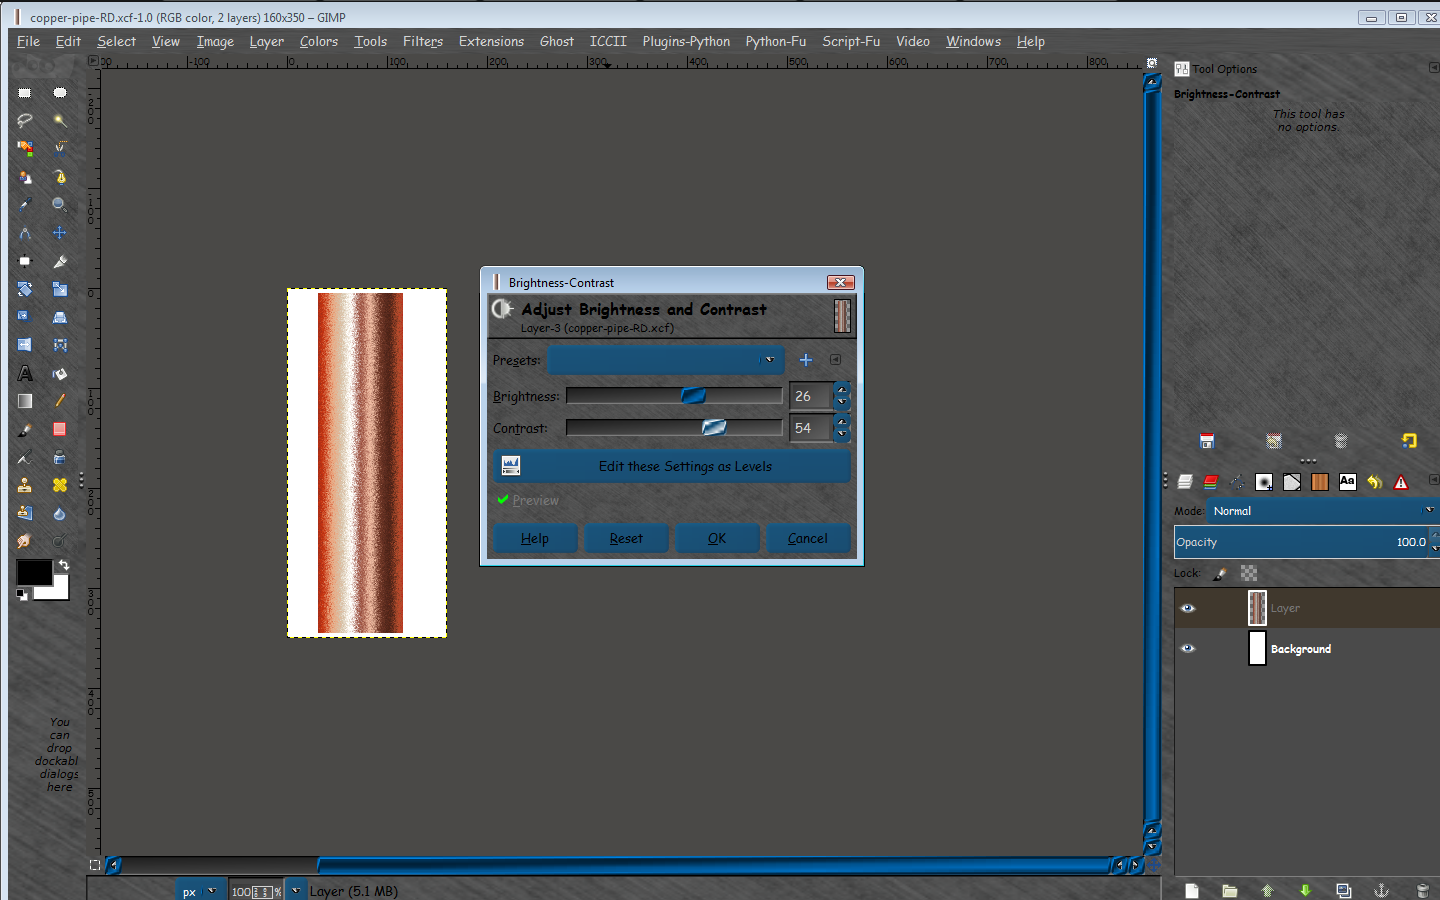Select the Rectangle Select tool
Screen dimensions: 1440x900
click(x=25, y=92)
